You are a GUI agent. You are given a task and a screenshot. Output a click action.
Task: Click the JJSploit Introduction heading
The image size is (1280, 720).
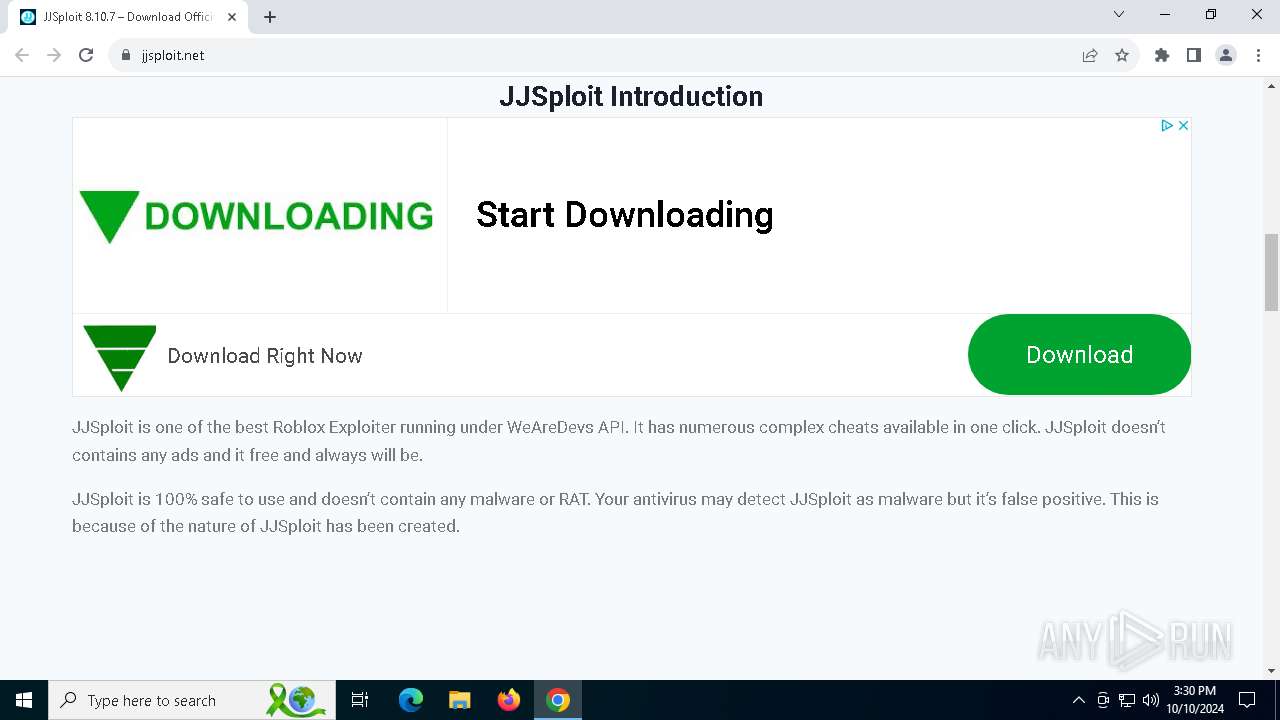(631, 96)
